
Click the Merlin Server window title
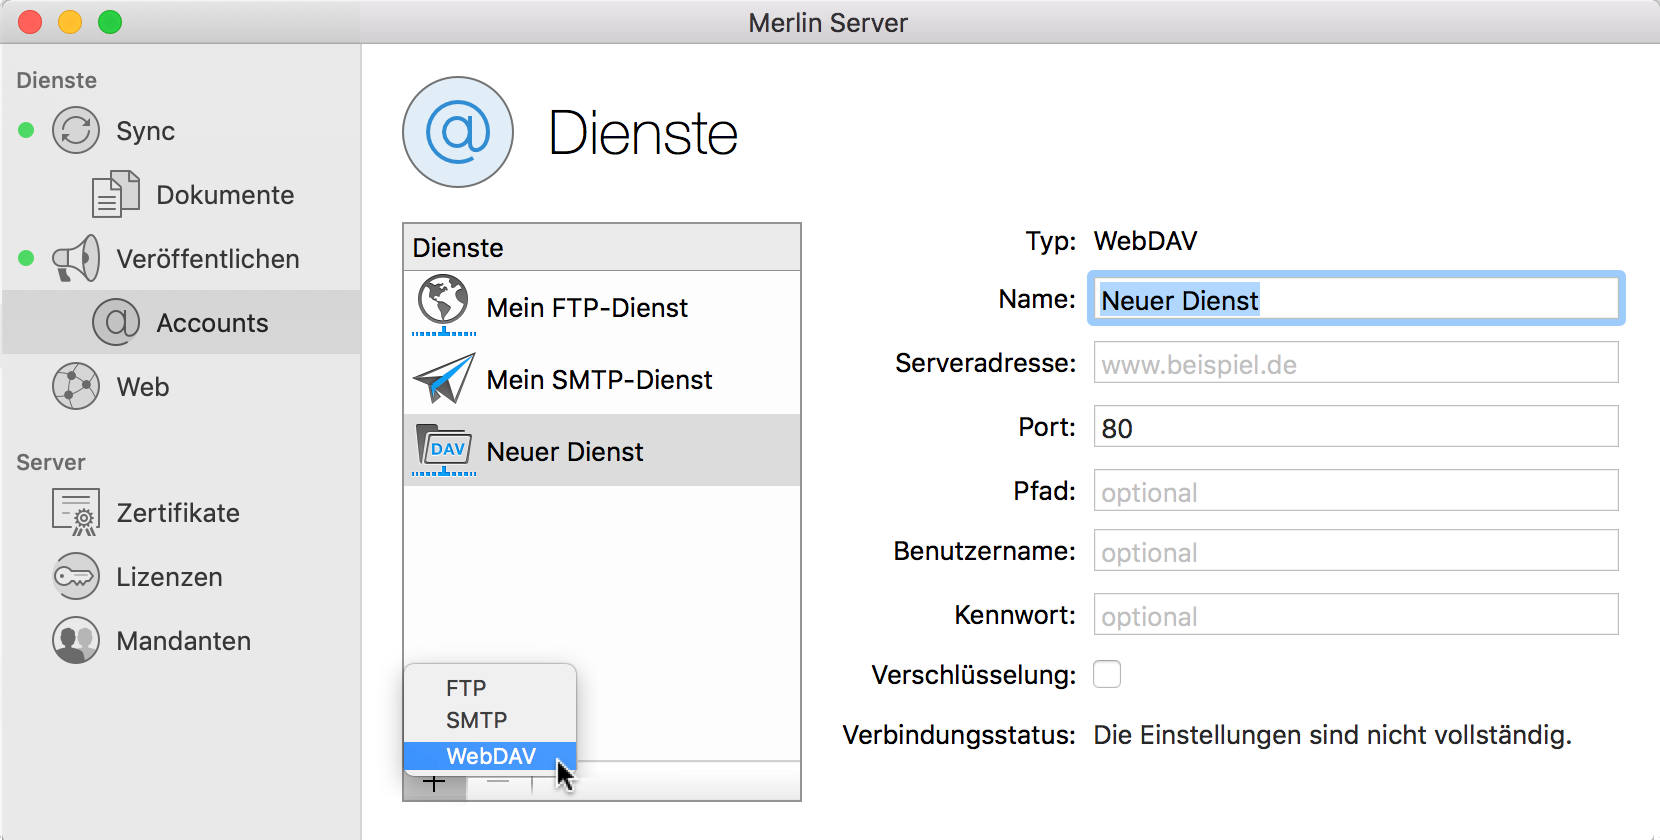(x=828, y=22)
